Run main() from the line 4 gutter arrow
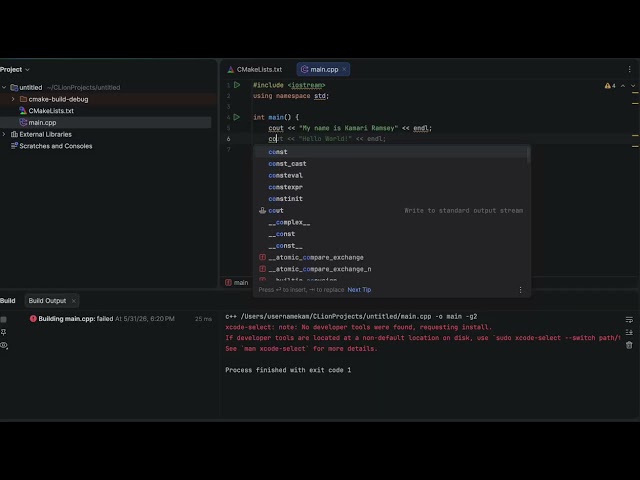The image size is (640, 480). (237, 117)
